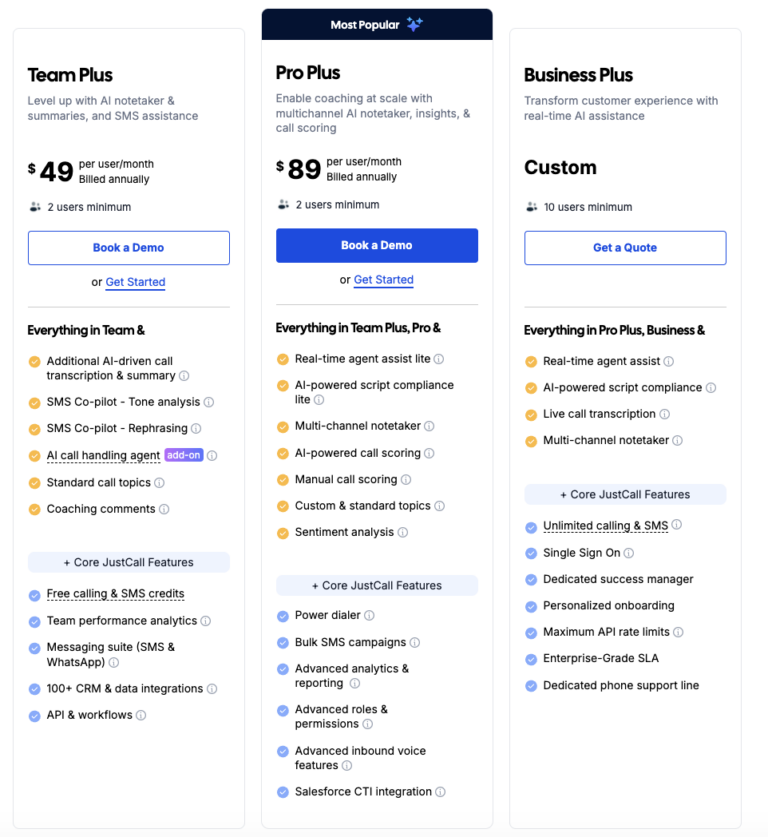Click the Get Started link under Team Plus

point(135,282)
